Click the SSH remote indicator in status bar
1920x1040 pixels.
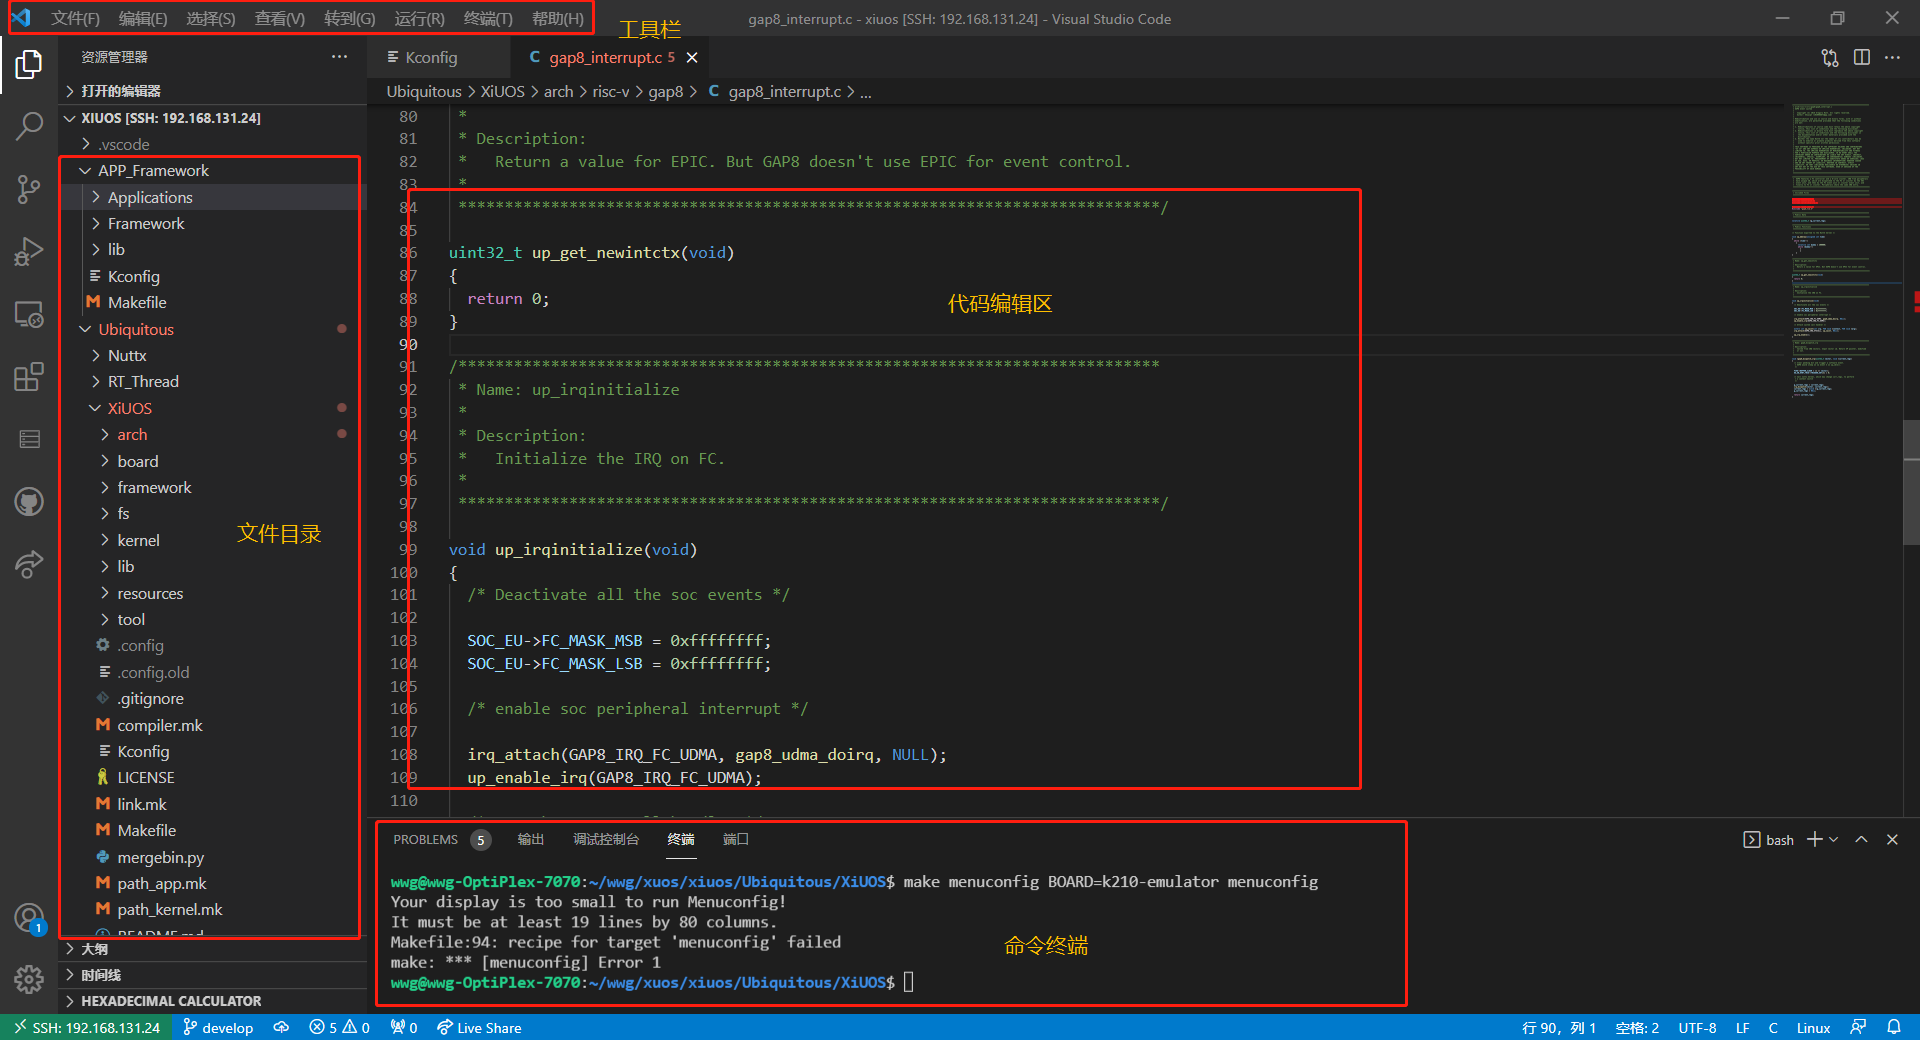(86, 1028)
